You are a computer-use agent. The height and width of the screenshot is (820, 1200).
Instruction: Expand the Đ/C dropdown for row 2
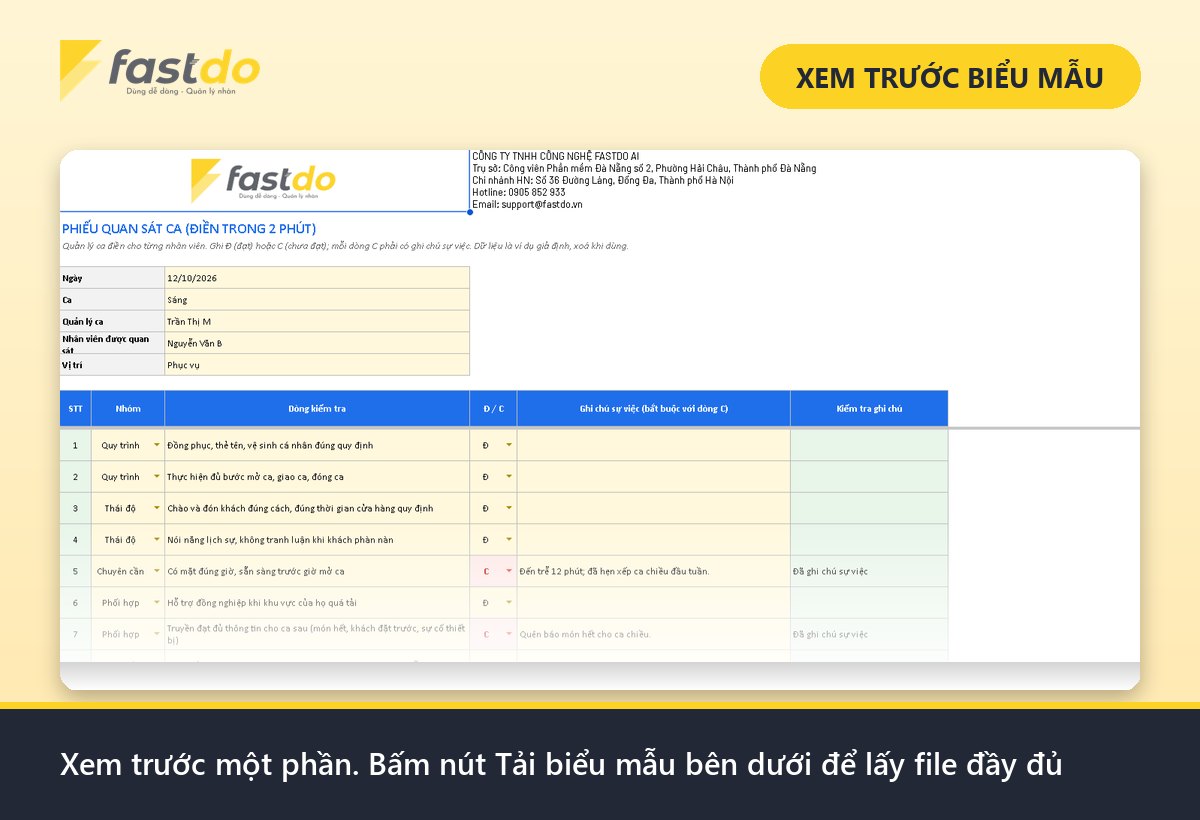pos(509,477)
